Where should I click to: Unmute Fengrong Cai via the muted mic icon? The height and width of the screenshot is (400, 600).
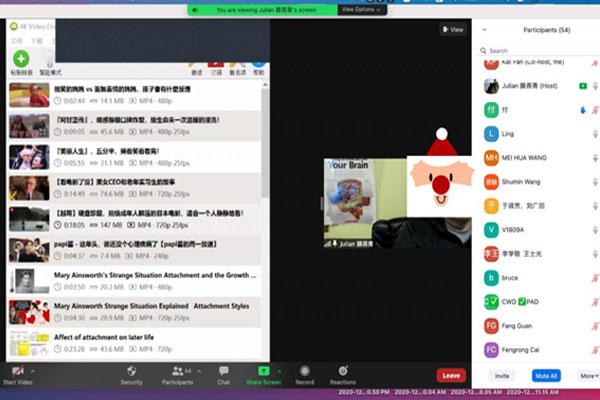[595, 350]
